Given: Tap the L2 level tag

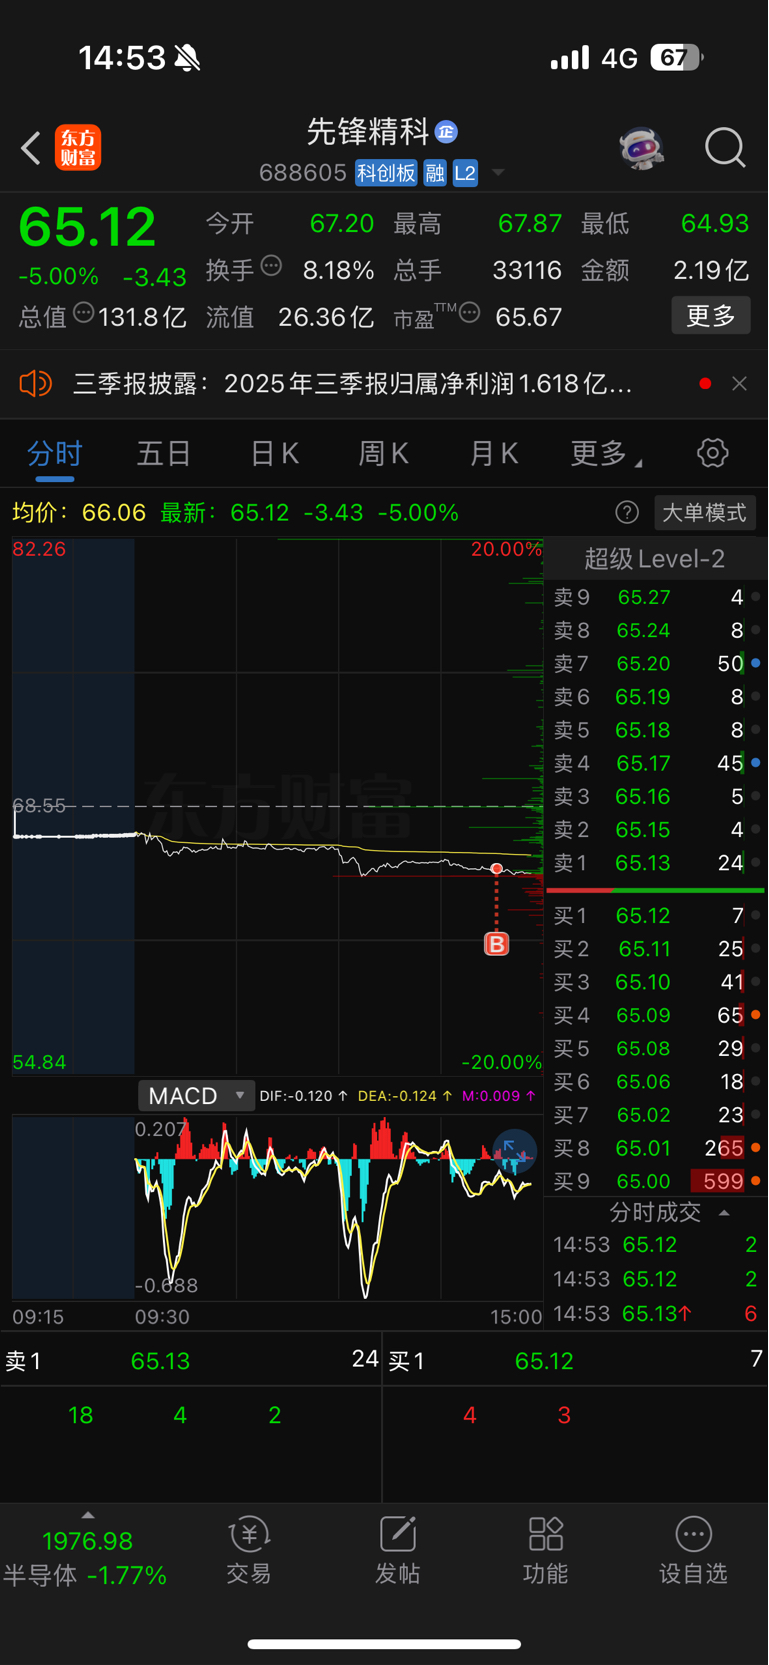Looking at the screenshot, I should (x=465, y=173).
